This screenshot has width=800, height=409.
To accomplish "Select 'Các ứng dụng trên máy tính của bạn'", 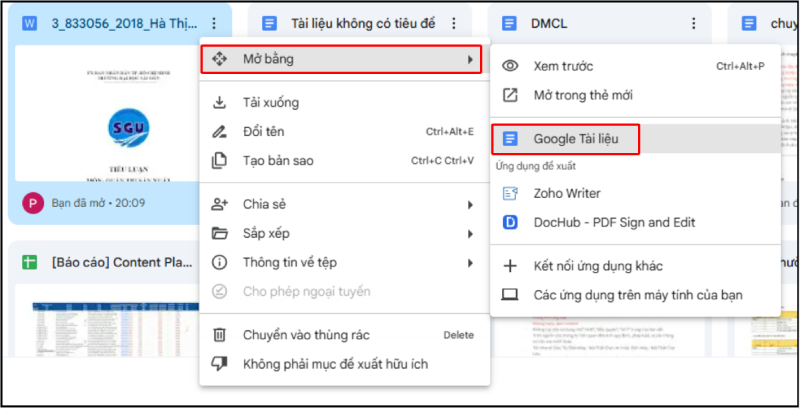I will point(635,295).
